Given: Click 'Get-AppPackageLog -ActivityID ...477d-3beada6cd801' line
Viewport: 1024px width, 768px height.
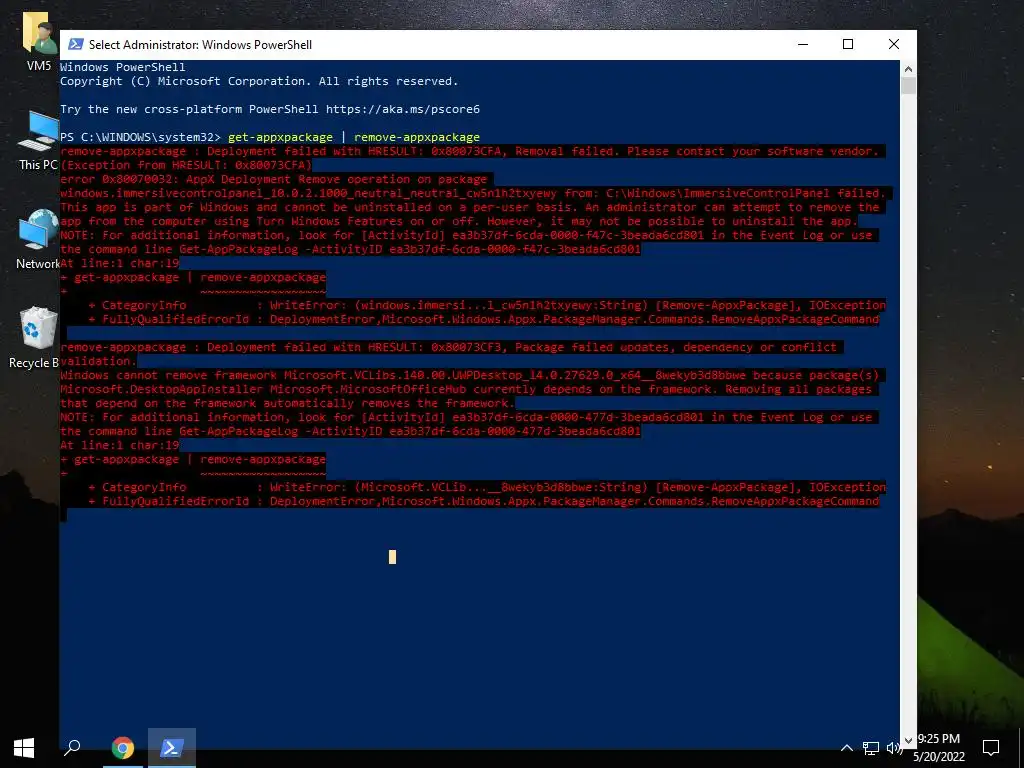Looking at the screenshot, I should (x=350, y=431).
